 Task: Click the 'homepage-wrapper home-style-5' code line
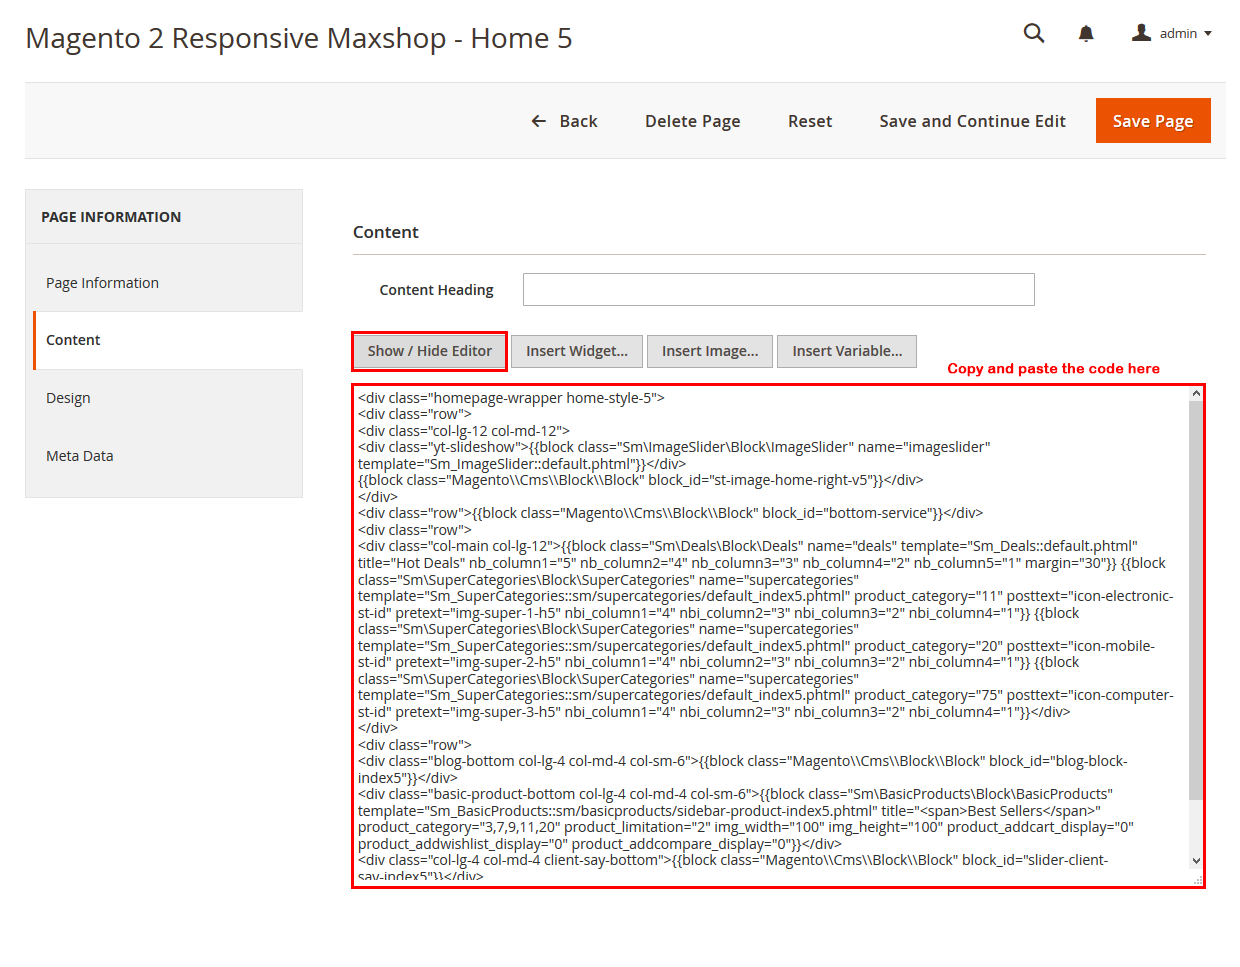tap(511, 398)
